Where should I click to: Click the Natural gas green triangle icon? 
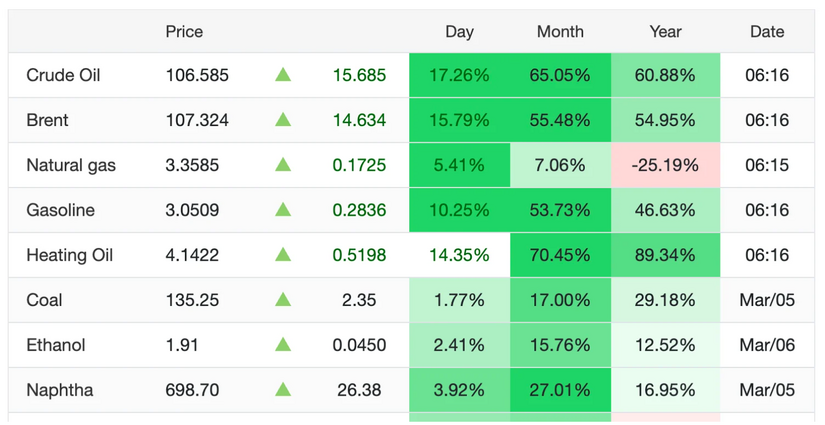[x=283, y=165]
